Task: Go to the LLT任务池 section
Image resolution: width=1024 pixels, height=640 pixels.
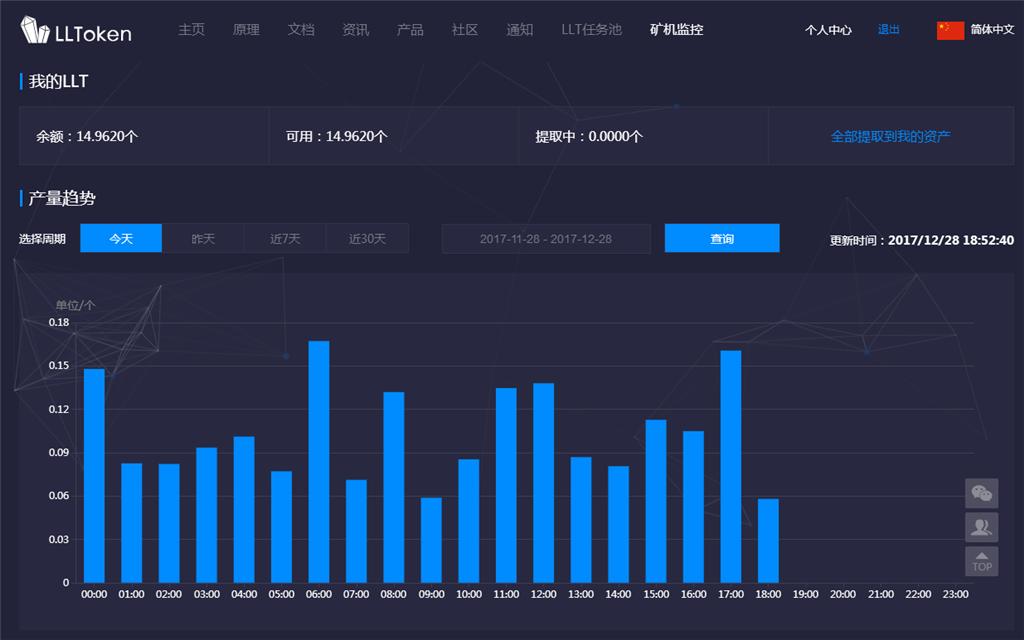Action: click(x=590, y=29)
